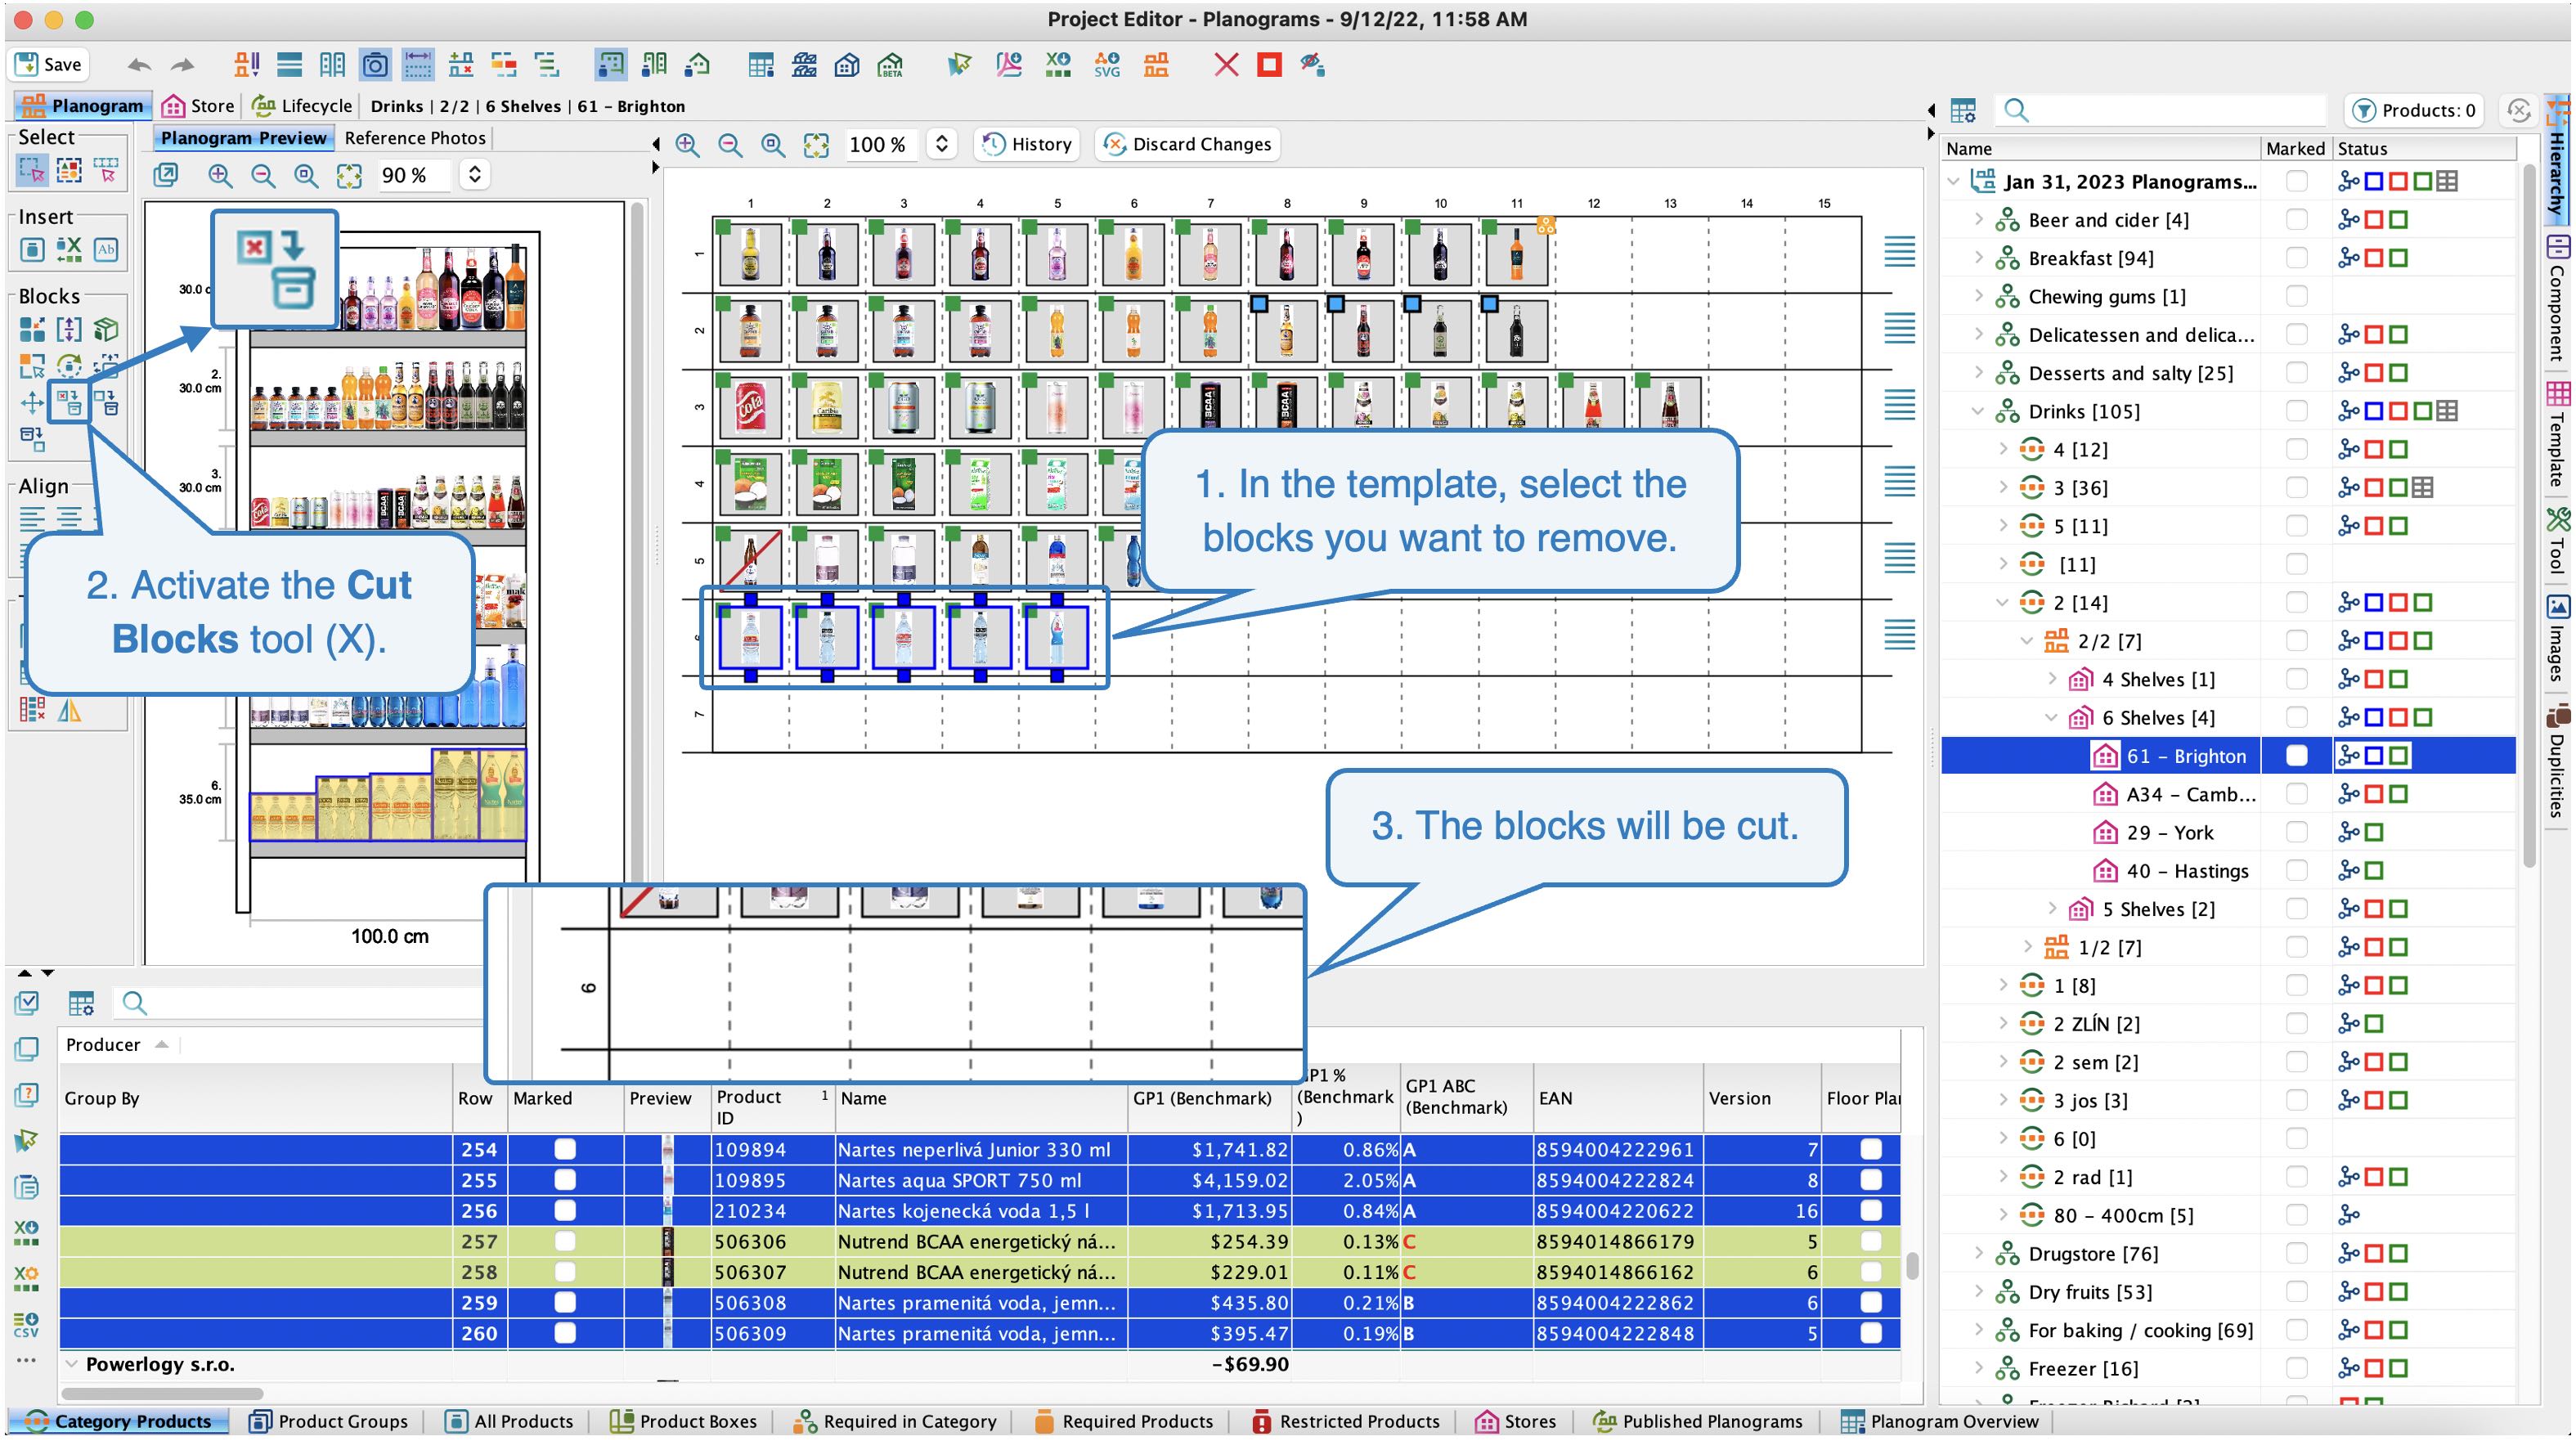Click the History button

[x=1027, y=144]
